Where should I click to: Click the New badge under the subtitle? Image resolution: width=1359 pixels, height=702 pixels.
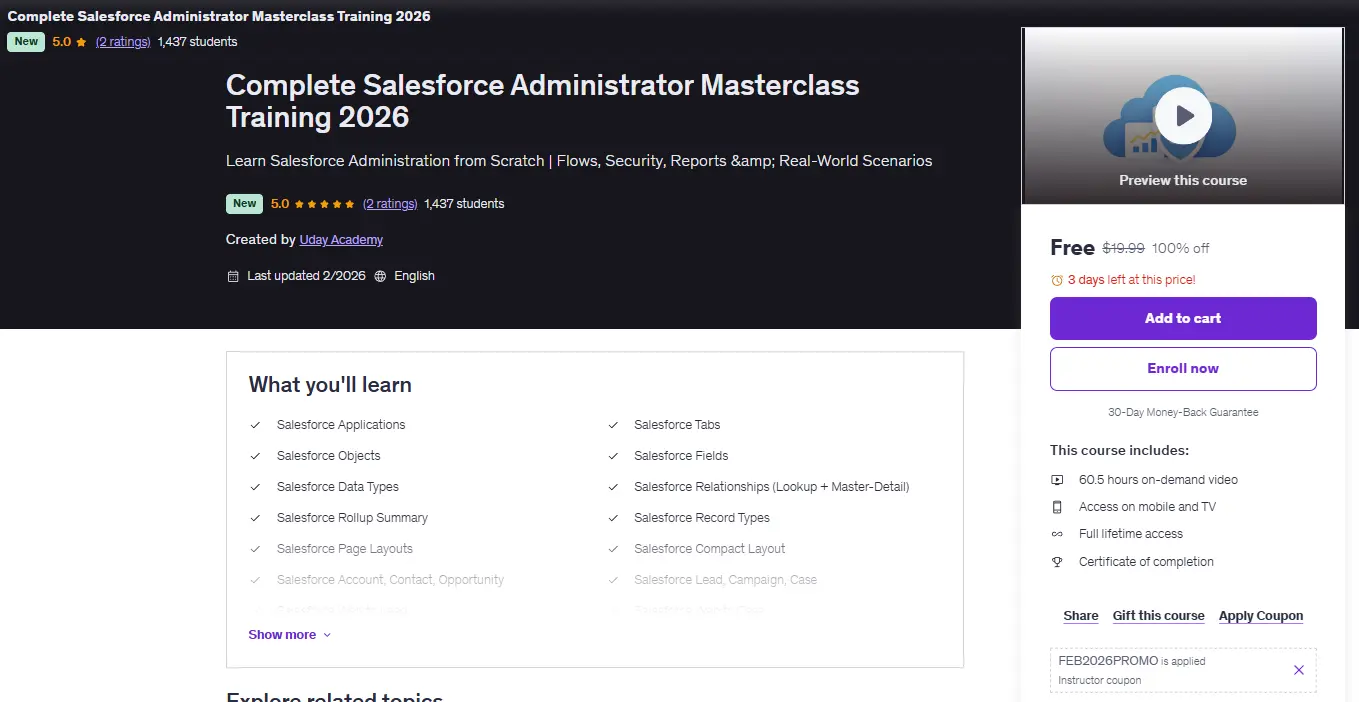pos(245,204)
